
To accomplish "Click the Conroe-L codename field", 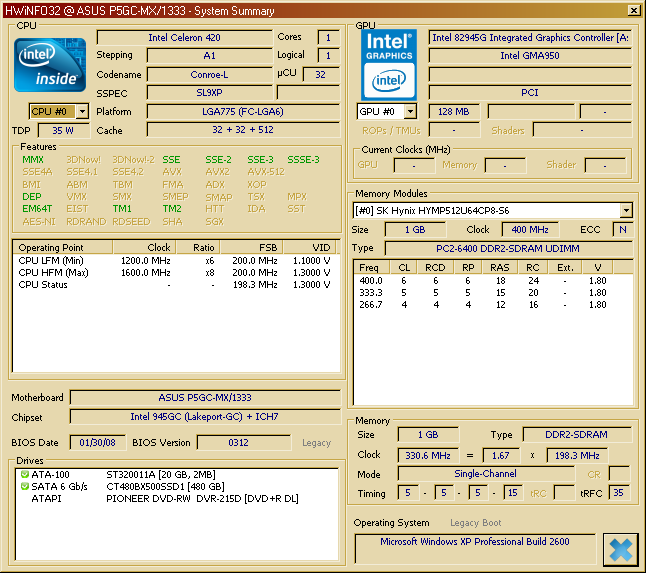I will coord(209,75).
